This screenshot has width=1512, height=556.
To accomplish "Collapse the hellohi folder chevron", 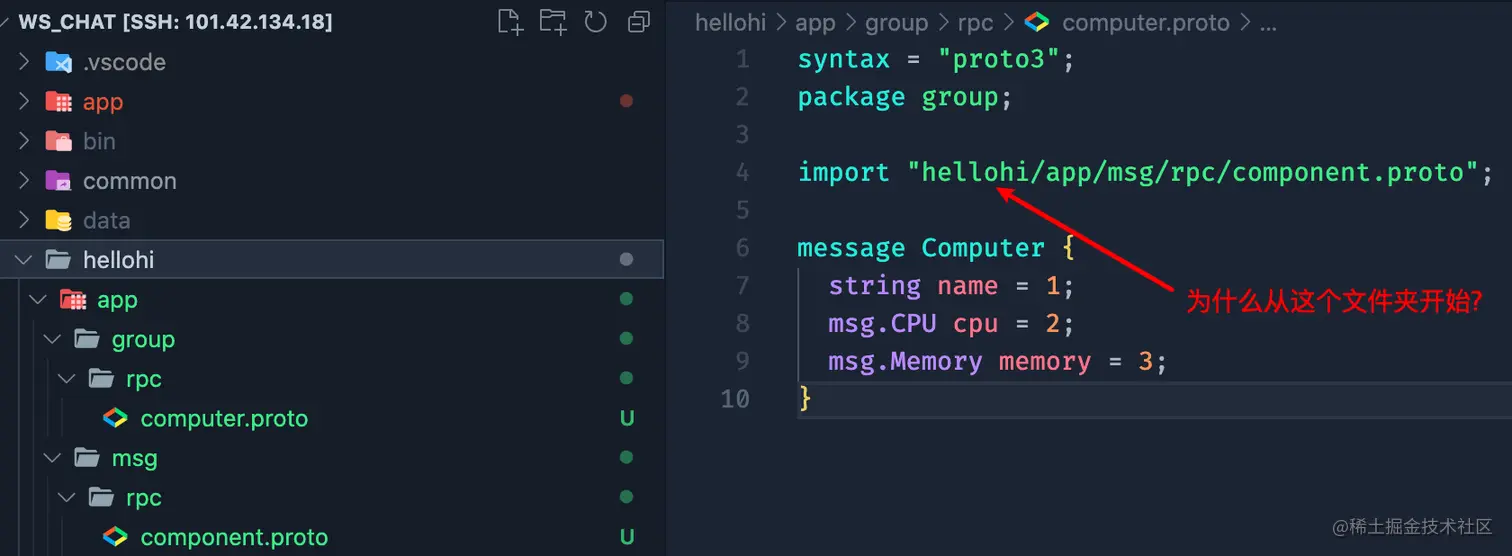I will pyautogui.click(x=24, y=261).
